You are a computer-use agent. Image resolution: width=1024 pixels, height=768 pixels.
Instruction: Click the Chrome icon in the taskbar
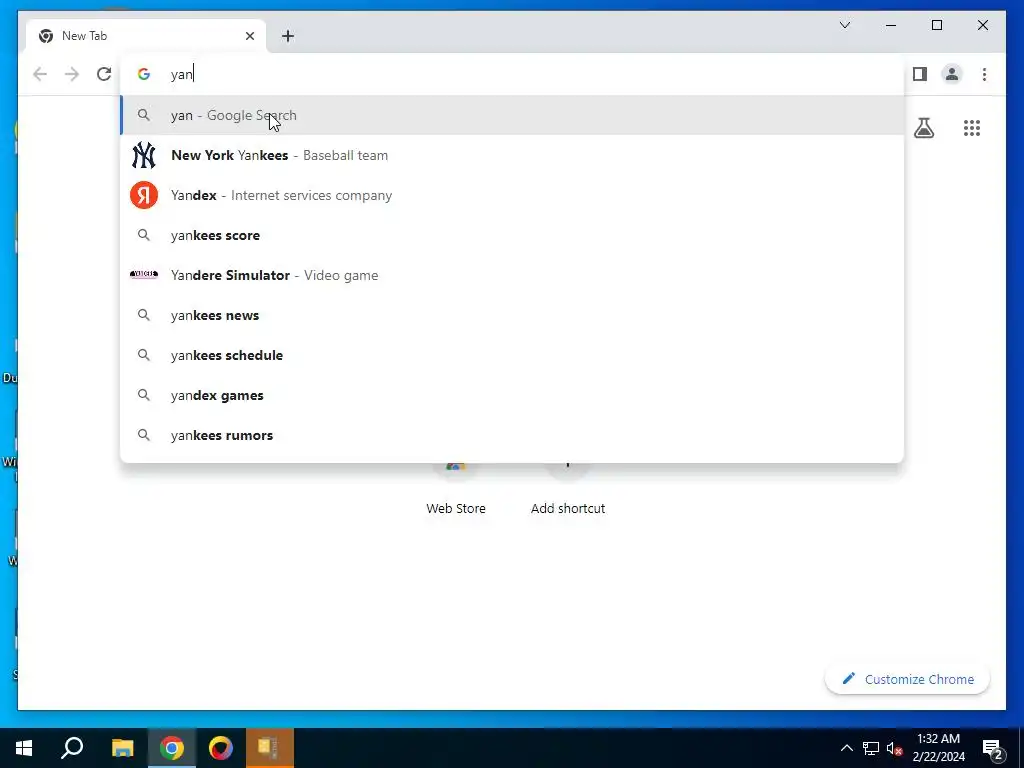[x=172, y=748]
